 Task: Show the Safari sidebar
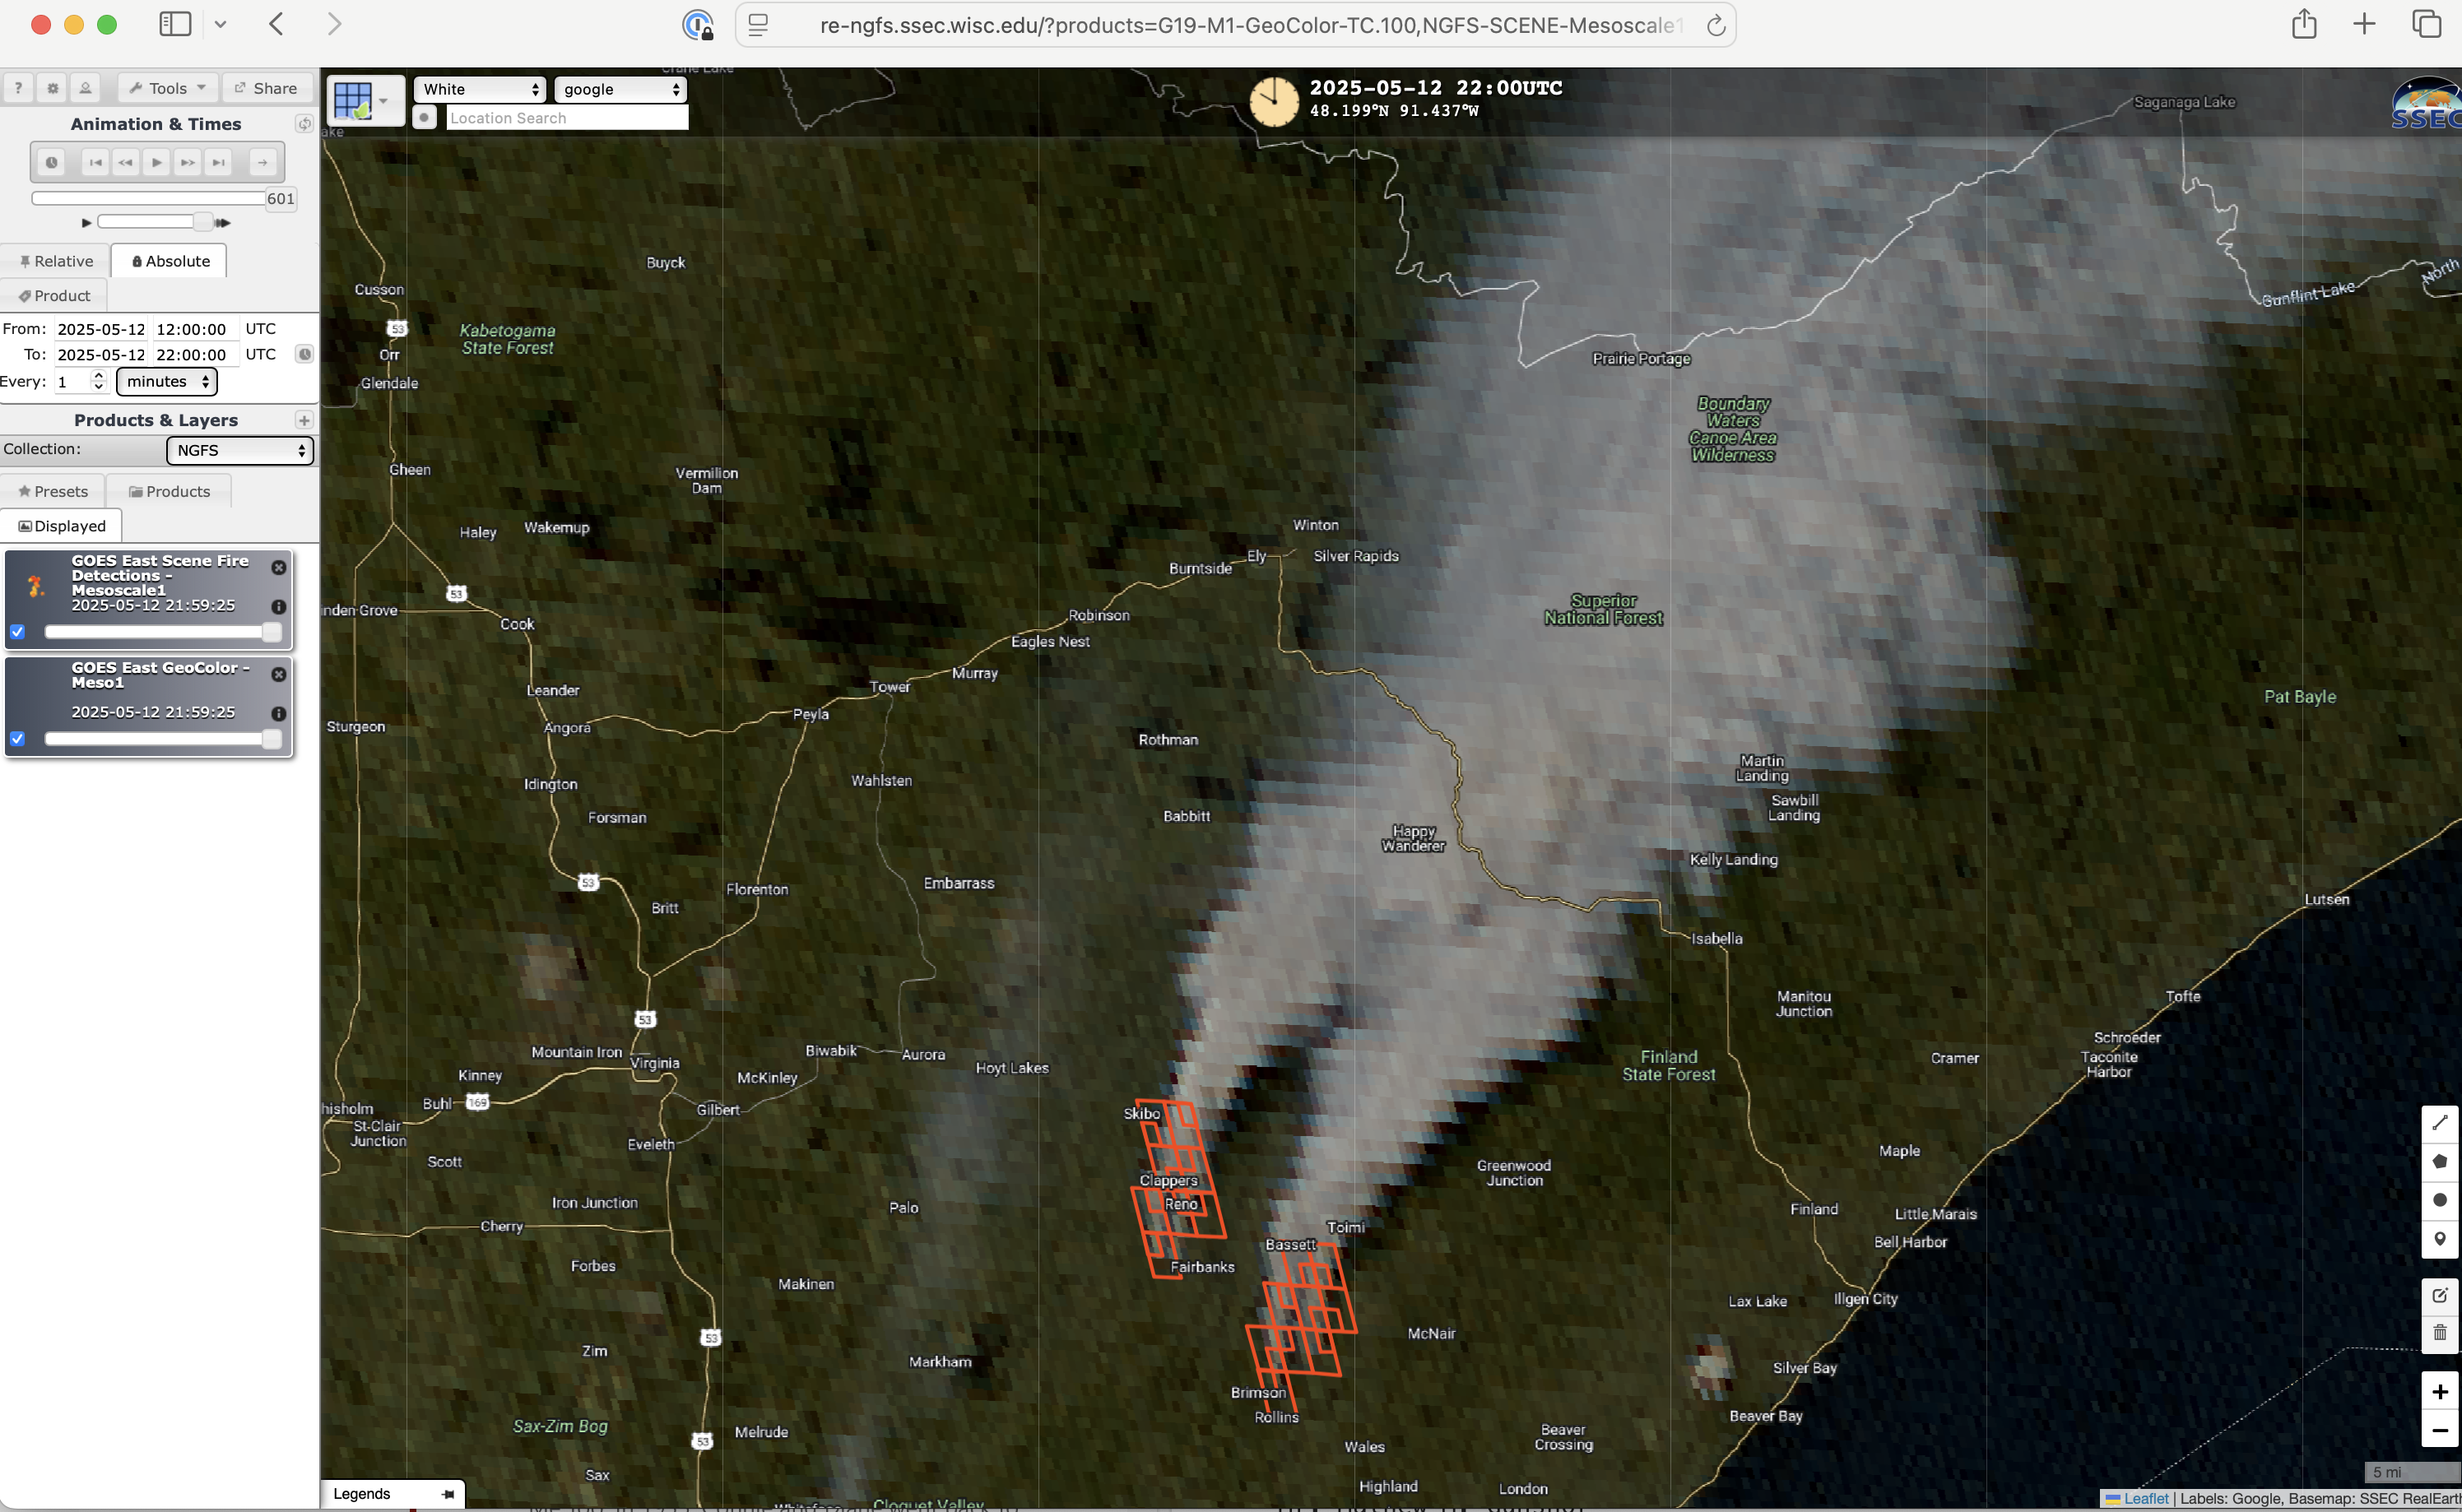tap(175, 24)
